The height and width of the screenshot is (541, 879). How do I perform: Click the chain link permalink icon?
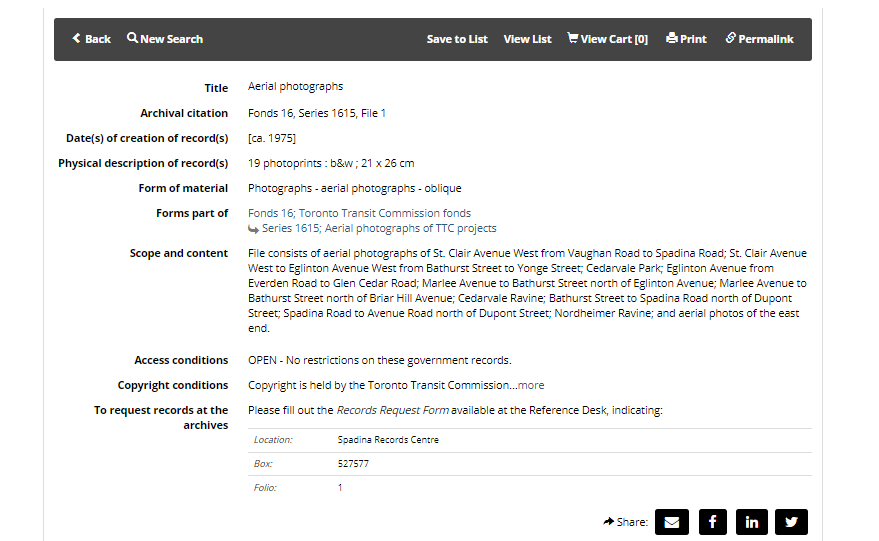pos(730,38)
